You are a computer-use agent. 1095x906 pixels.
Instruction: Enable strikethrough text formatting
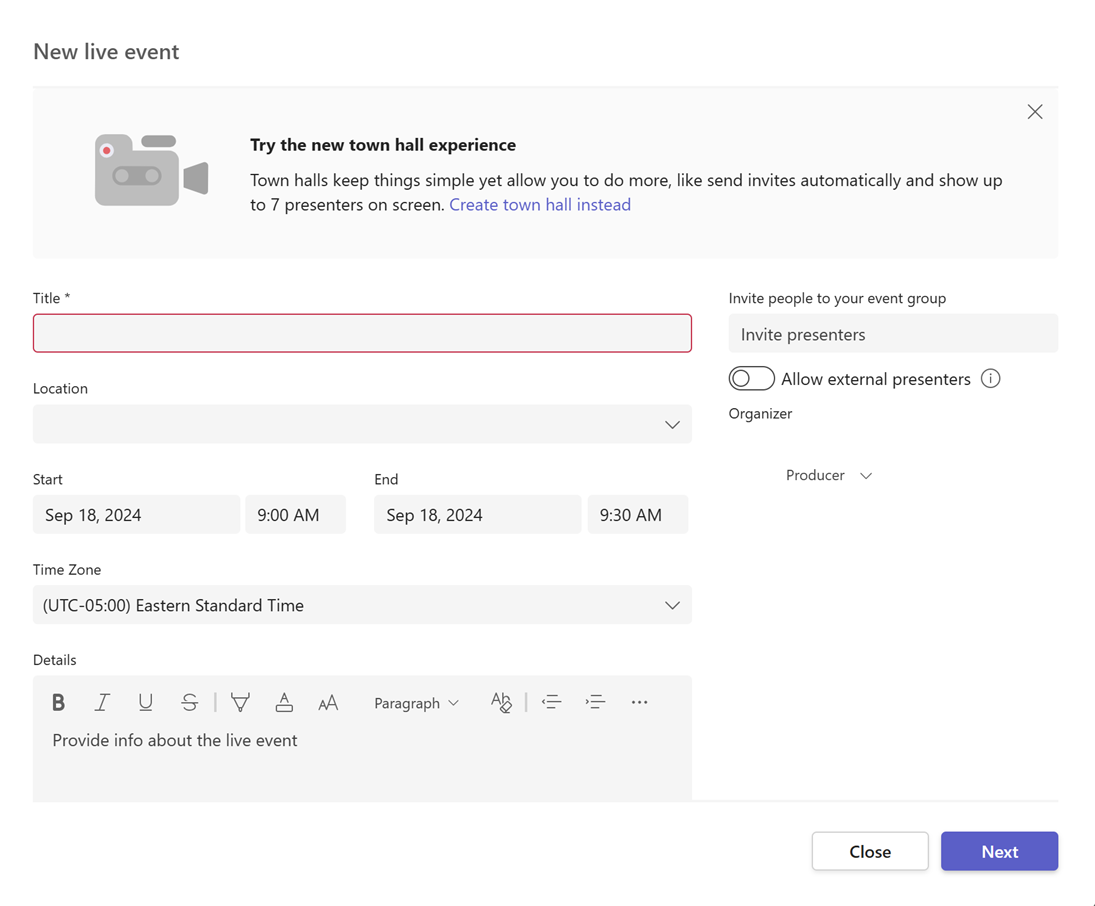click(189, 703)
